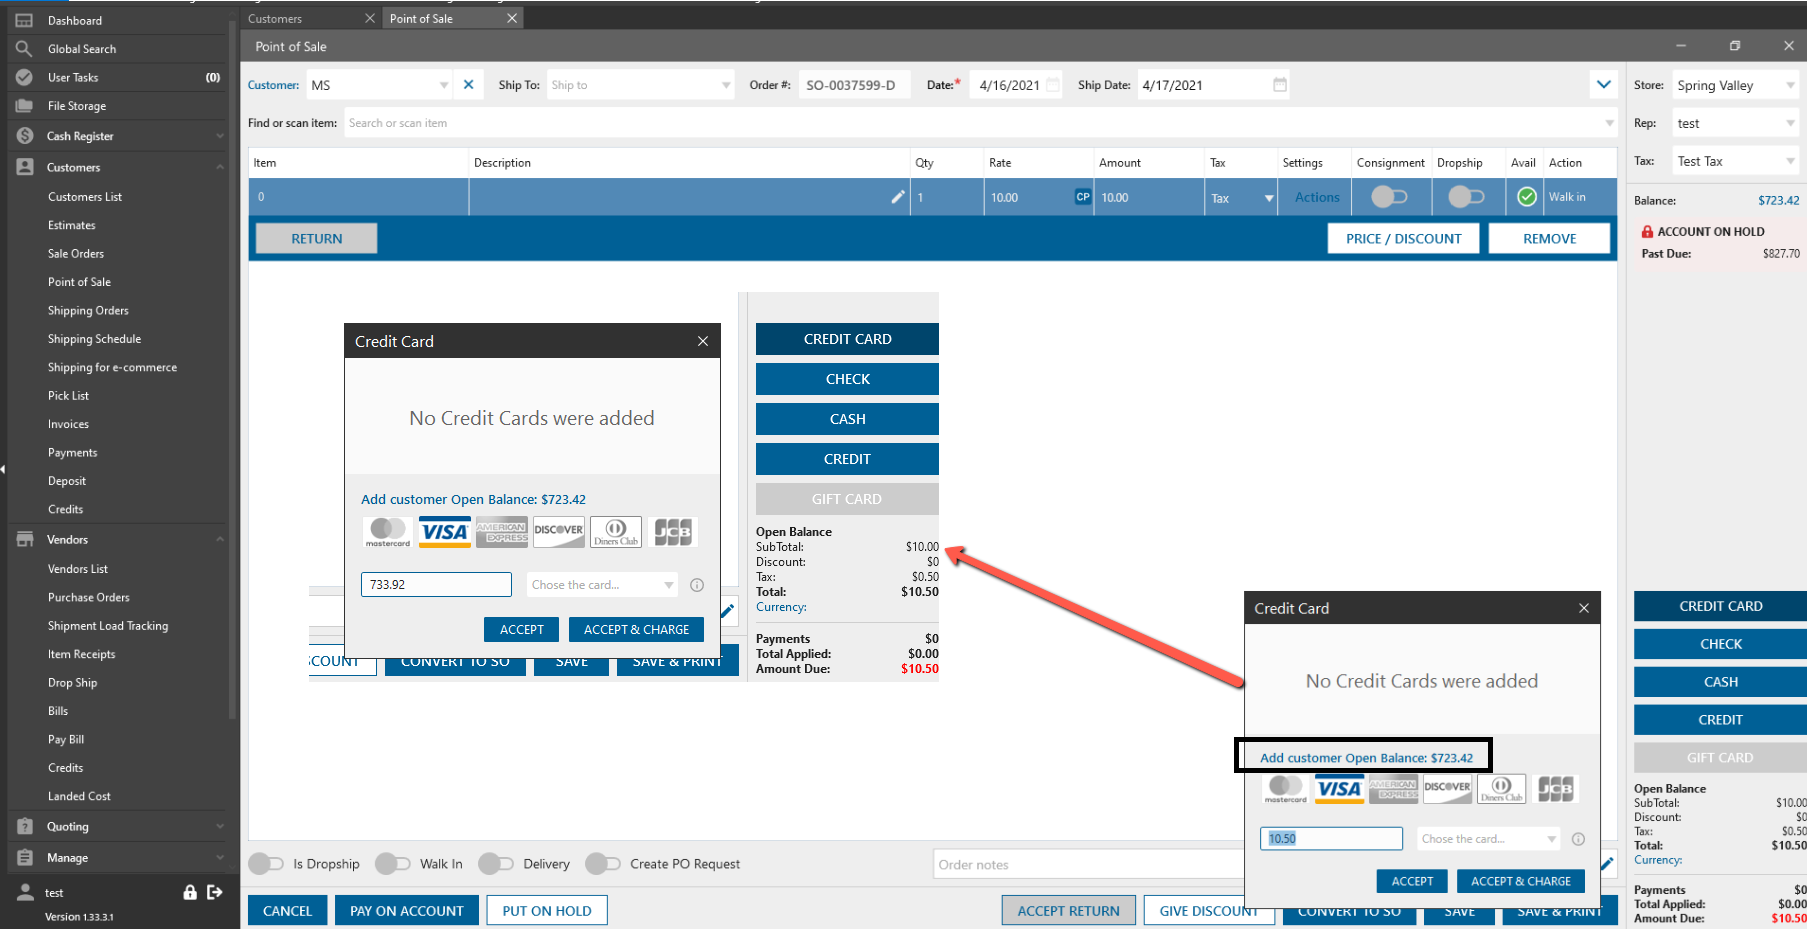Open Purchase Orders in the sidebar
Viewport: 1807px width, 929px height.
[89, 598]
